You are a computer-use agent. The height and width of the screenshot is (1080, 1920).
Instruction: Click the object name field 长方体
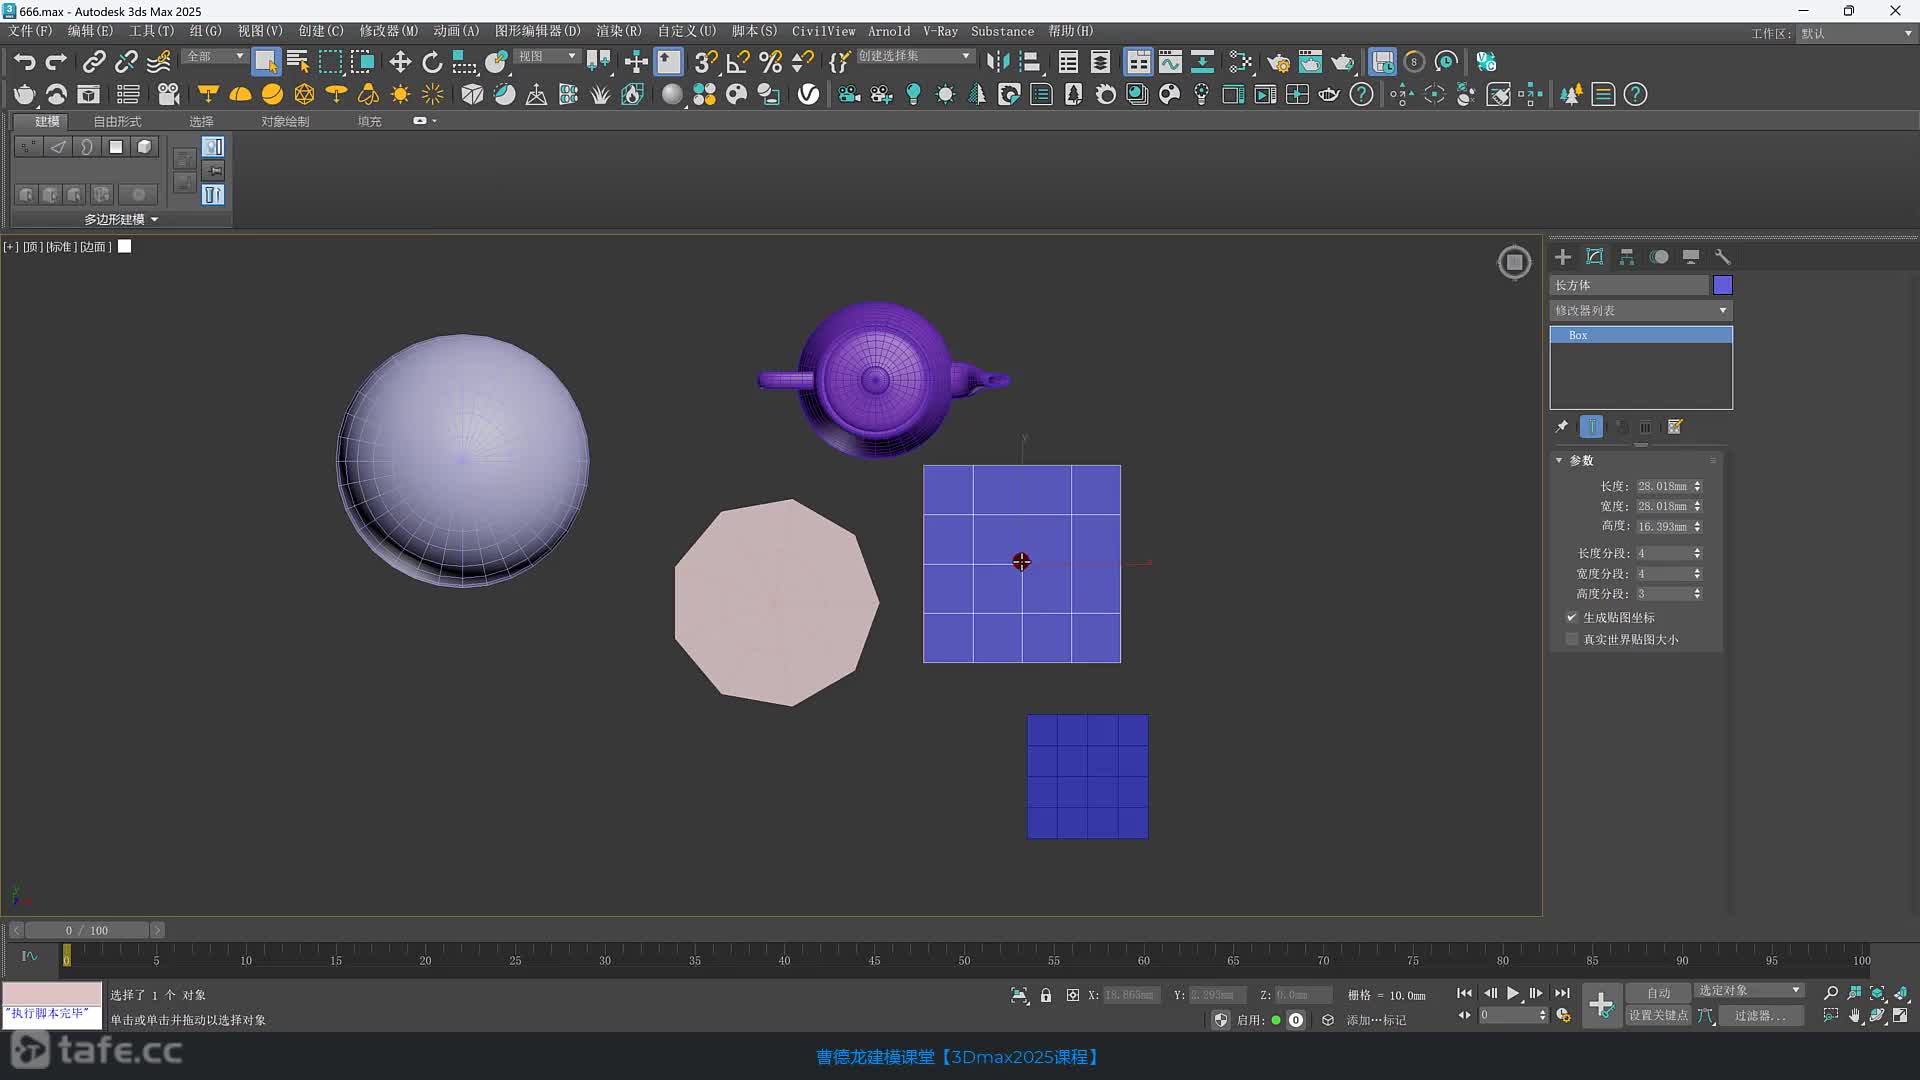point(1629,285)
